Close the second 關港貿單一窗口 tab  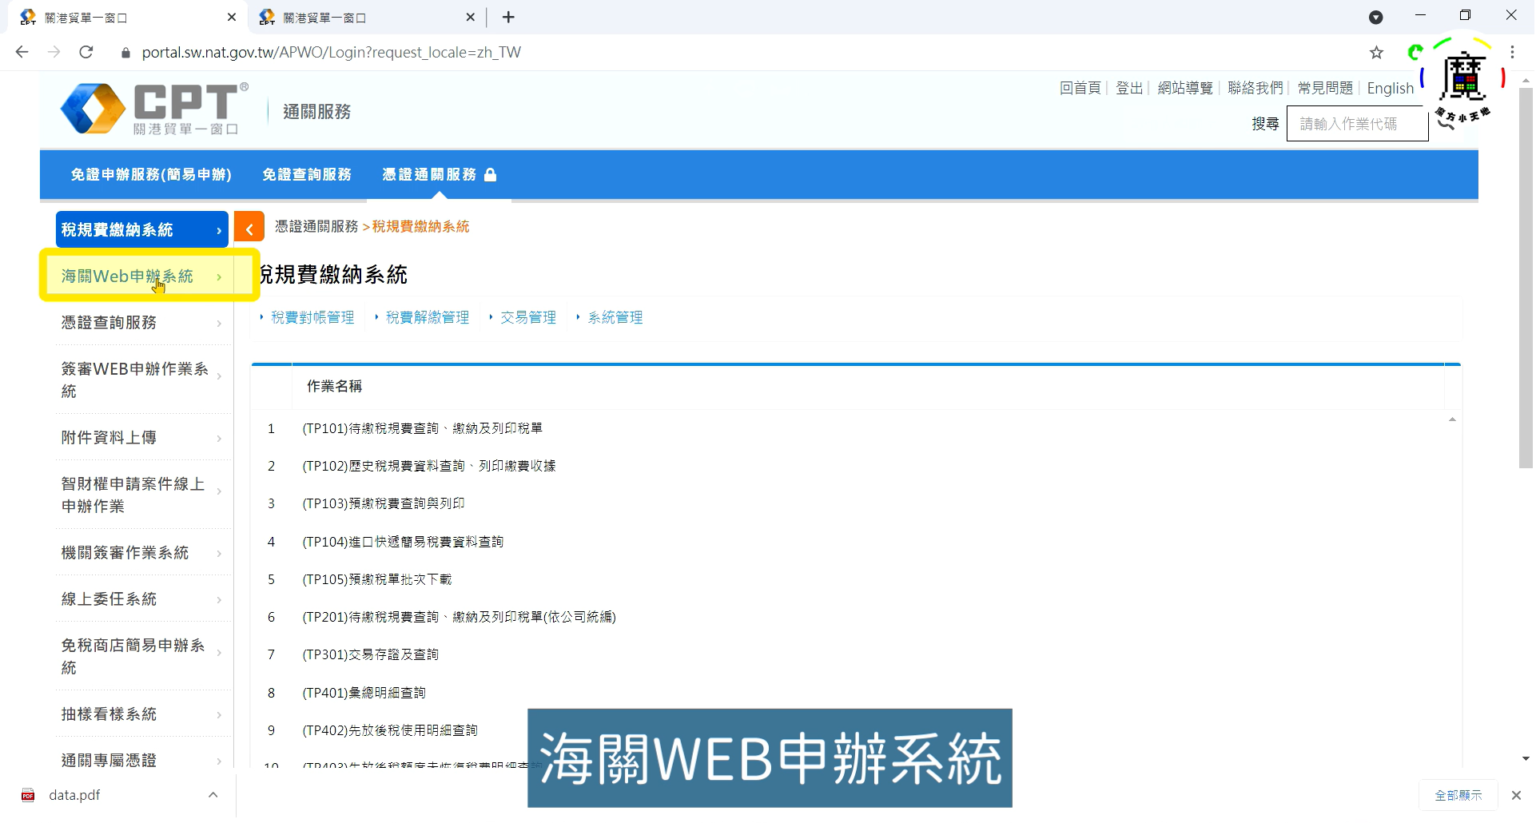(x=470, y=17)
